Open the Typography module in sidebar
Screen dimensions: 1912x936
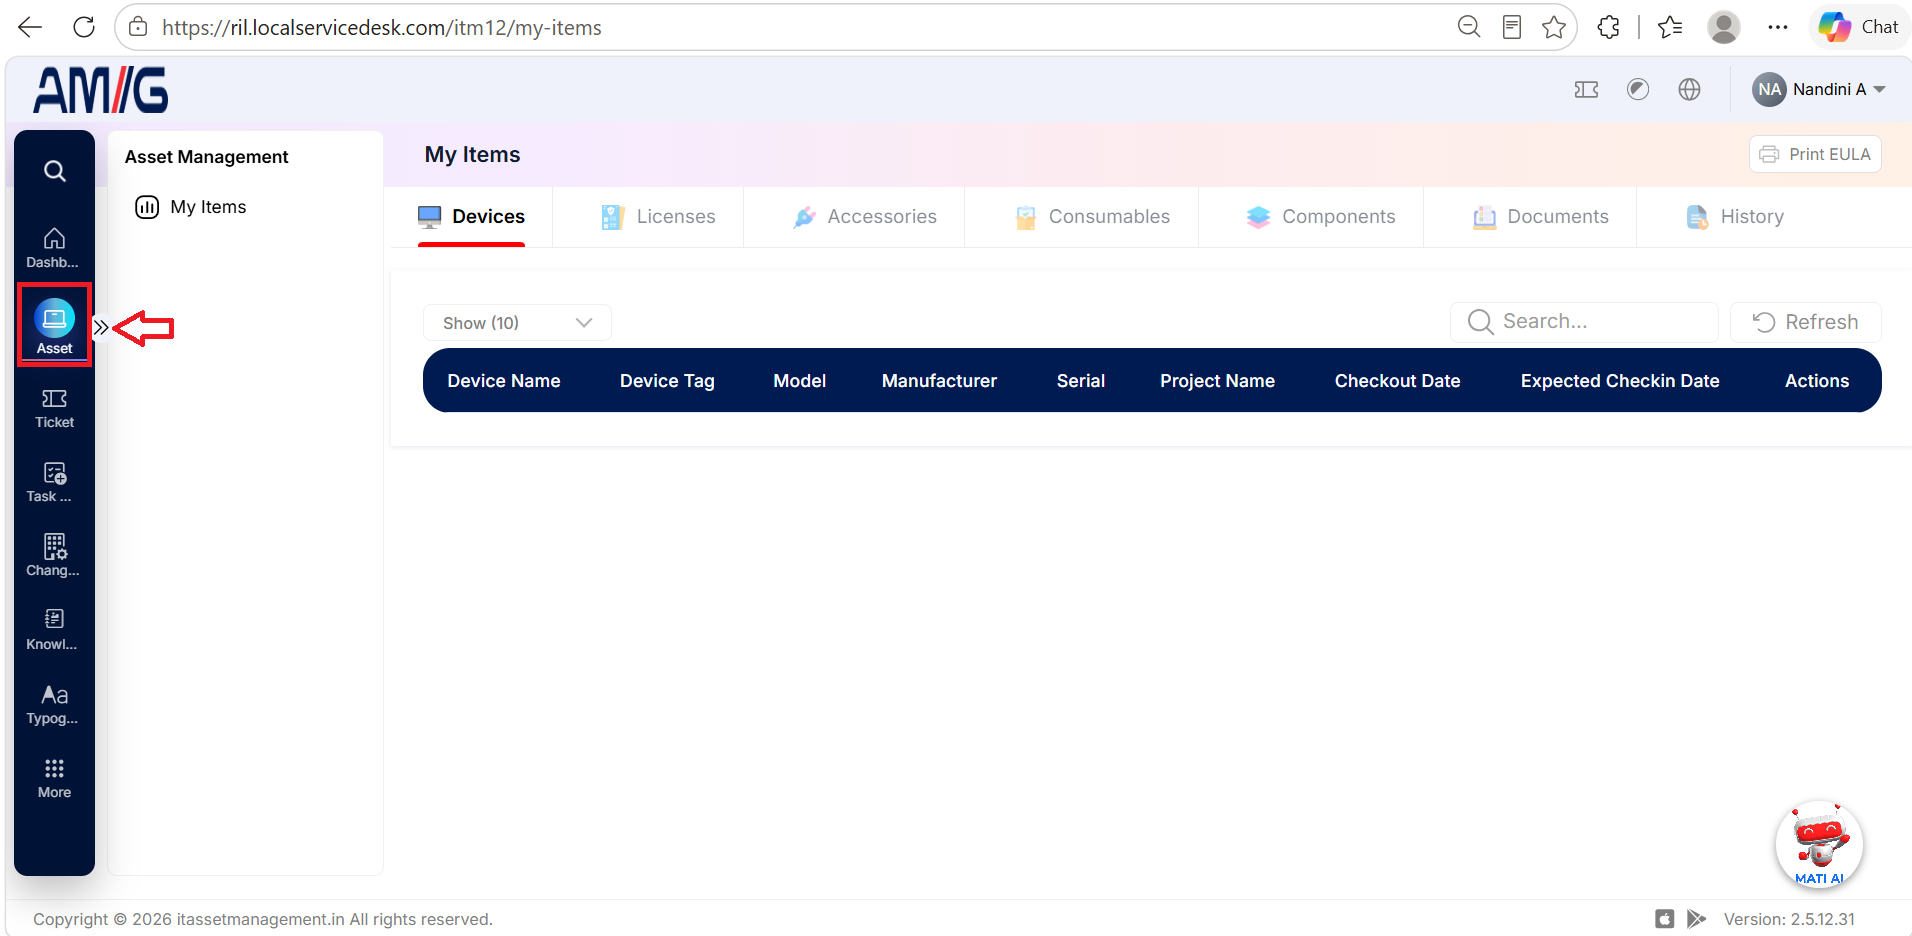click(54, 705)
